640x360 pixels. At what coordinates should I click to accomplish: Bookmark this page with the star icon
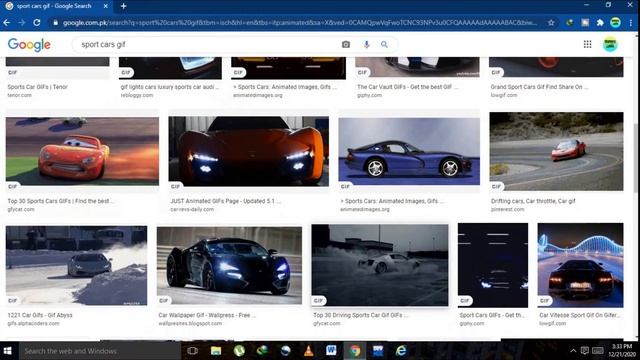[x=551, y=23]
